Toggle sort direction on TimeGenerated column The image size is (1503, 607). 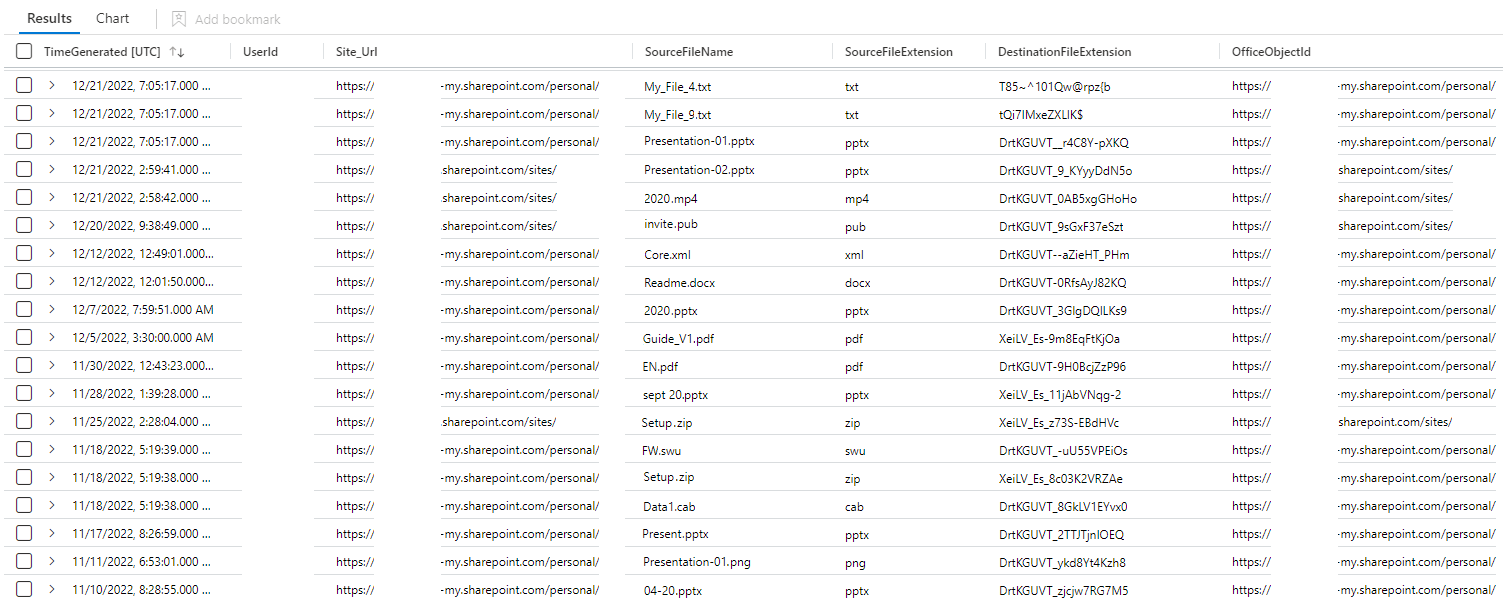pyautogui.click(x=173, y=51)
